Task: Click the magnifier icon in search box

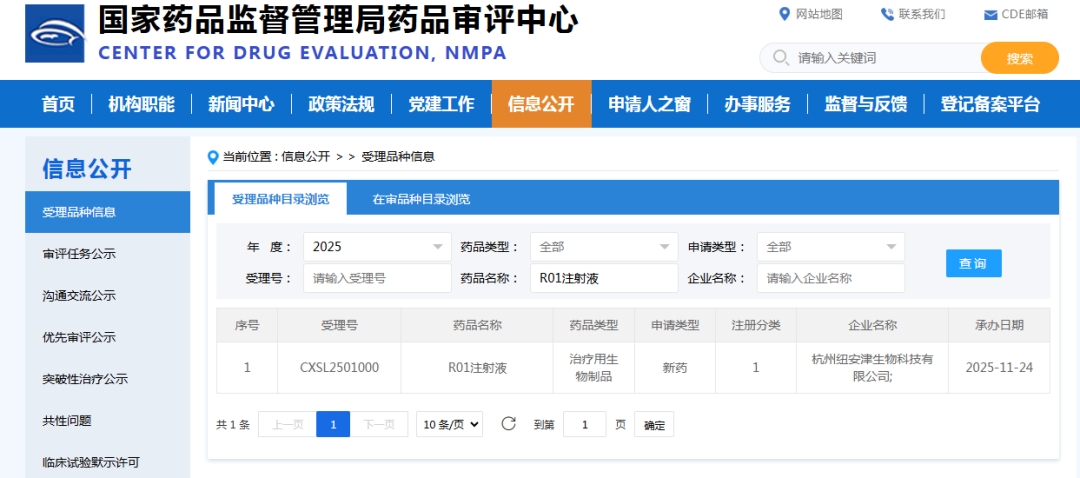Action: tap(780, 58)
